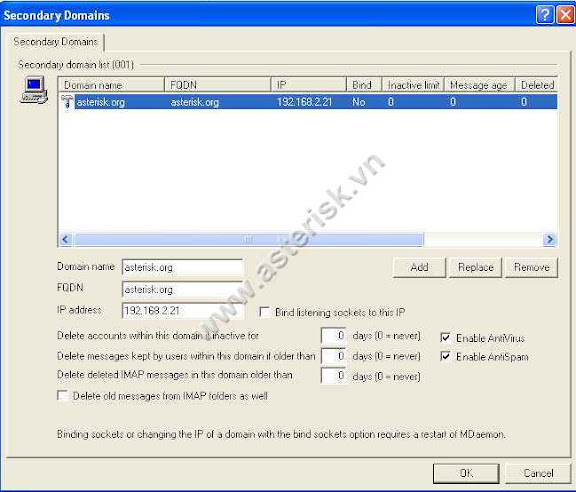Viewport: 576px width, 492px height.
Task: Click the left scroll arrow of domain list
Action: [65, 240]
